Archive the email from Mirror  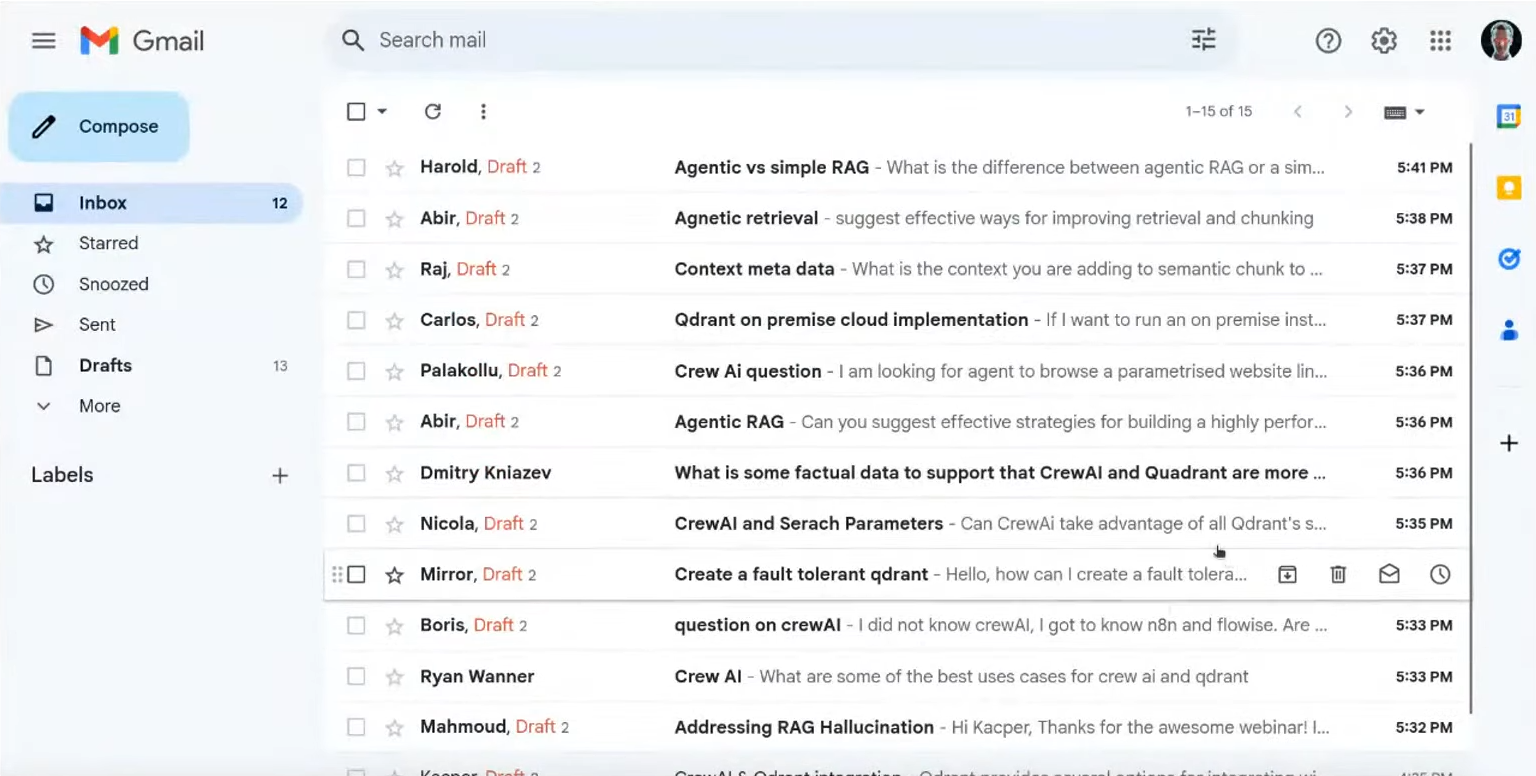(x=1287, y=574)
